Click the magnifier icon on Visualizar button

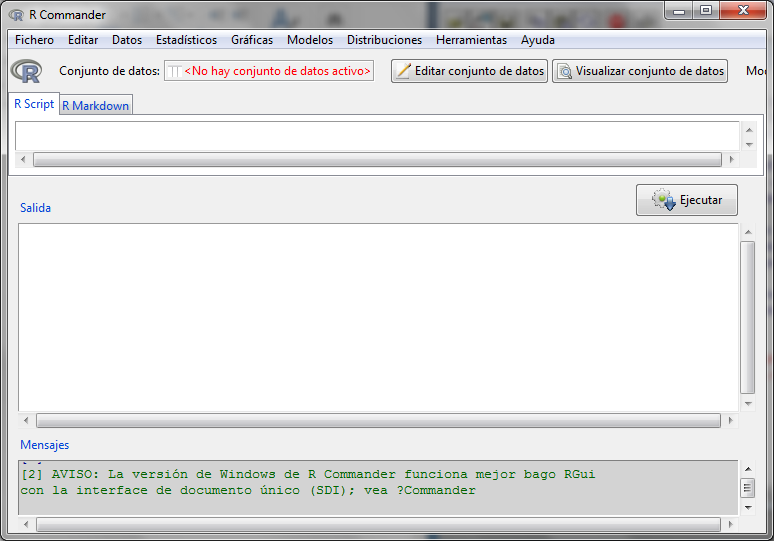click(565, 72)
